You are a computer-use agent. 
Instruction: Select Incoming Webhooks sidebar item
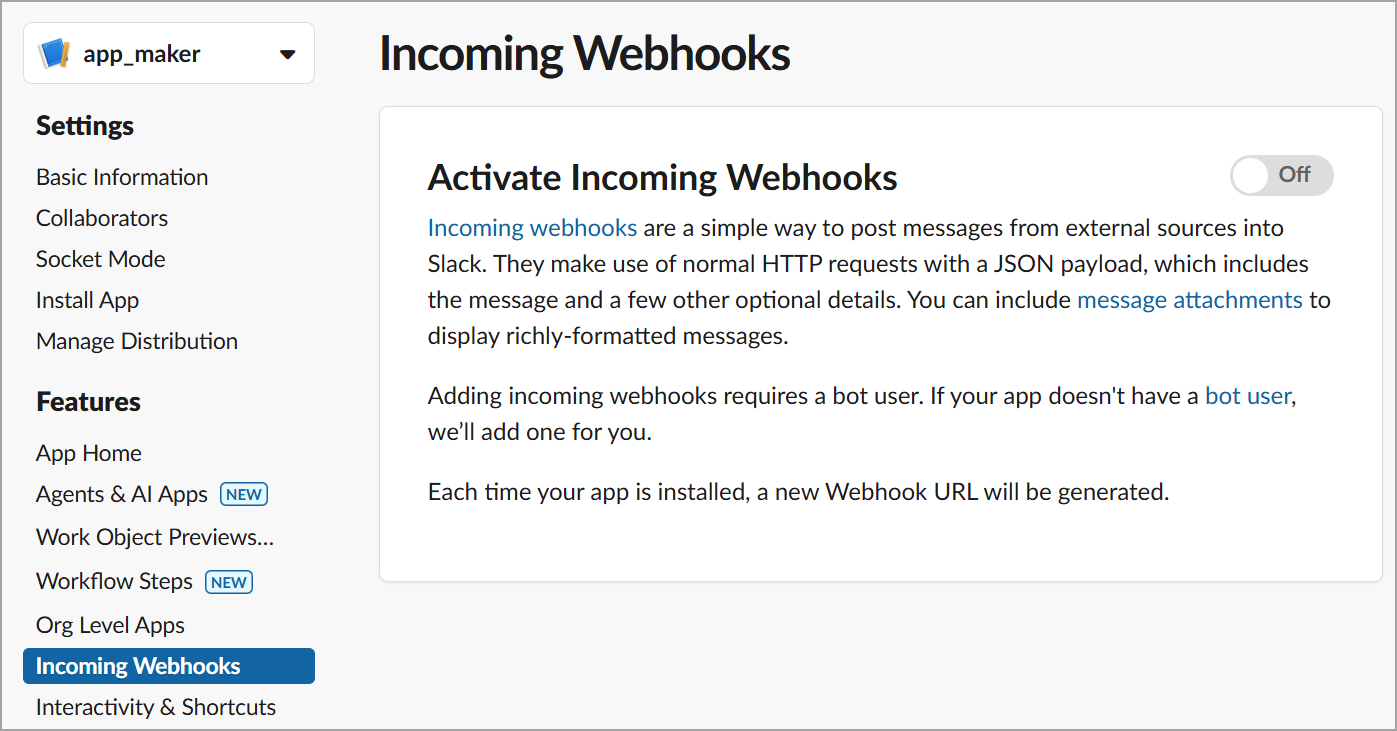[x=138, y=666]
